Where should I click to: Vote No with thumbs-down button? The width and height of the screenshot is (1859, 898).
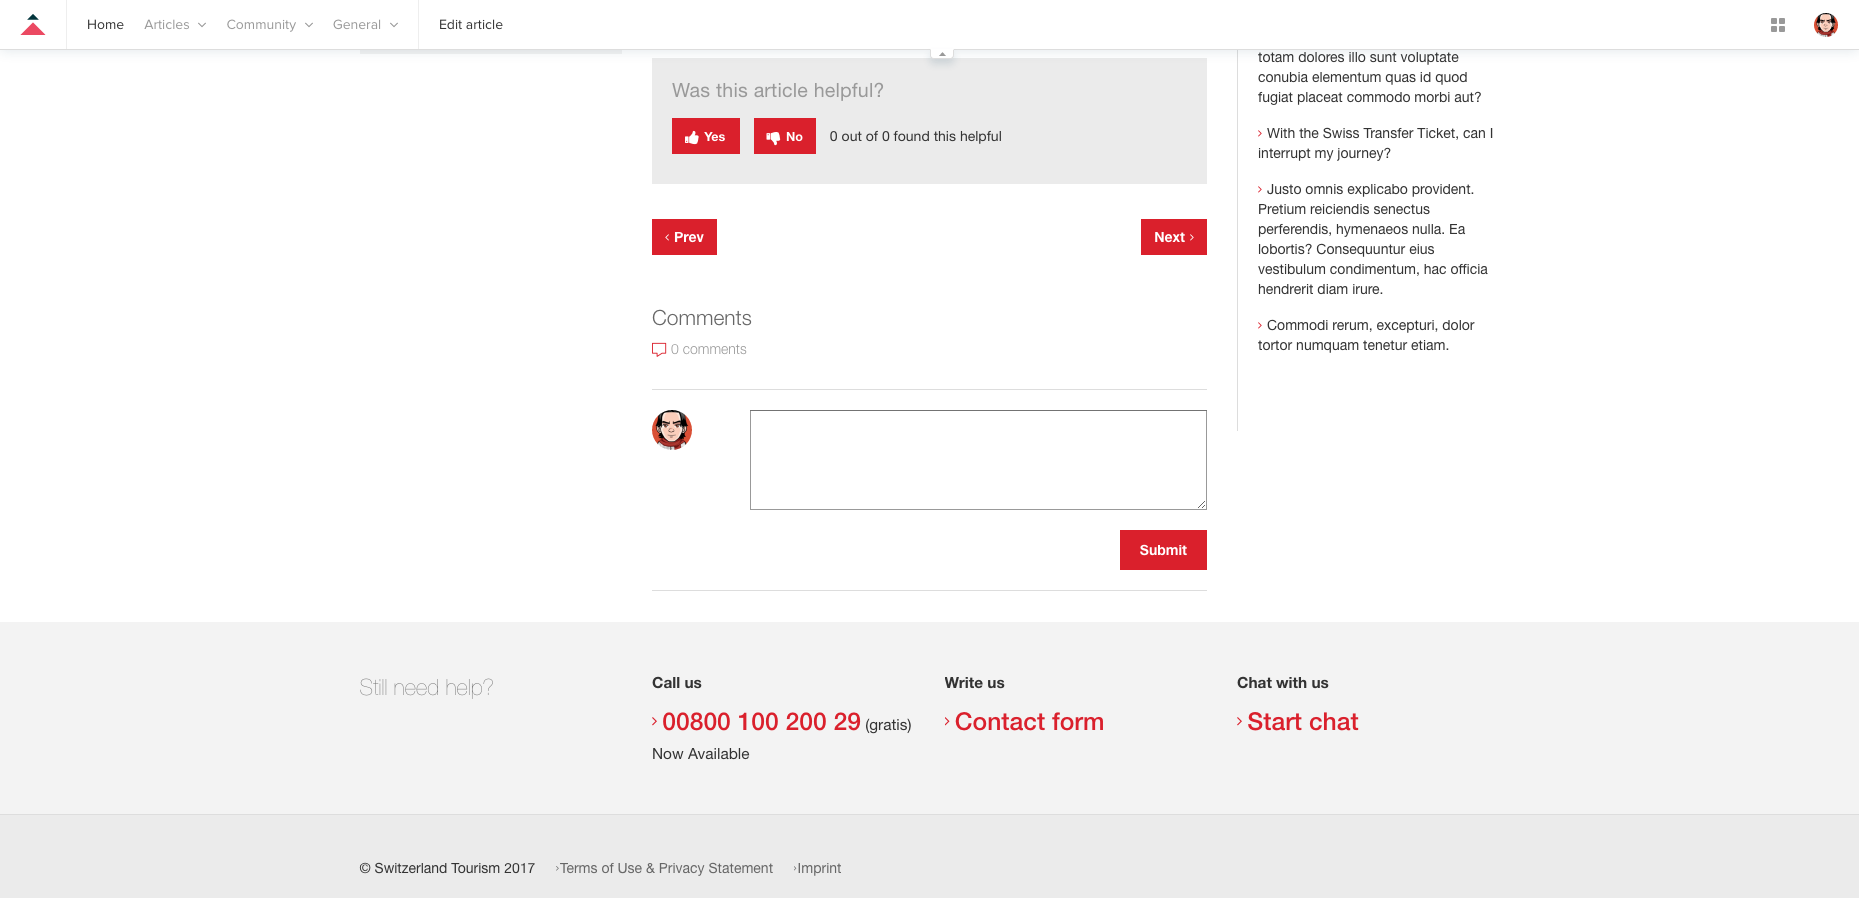(784, 137)
